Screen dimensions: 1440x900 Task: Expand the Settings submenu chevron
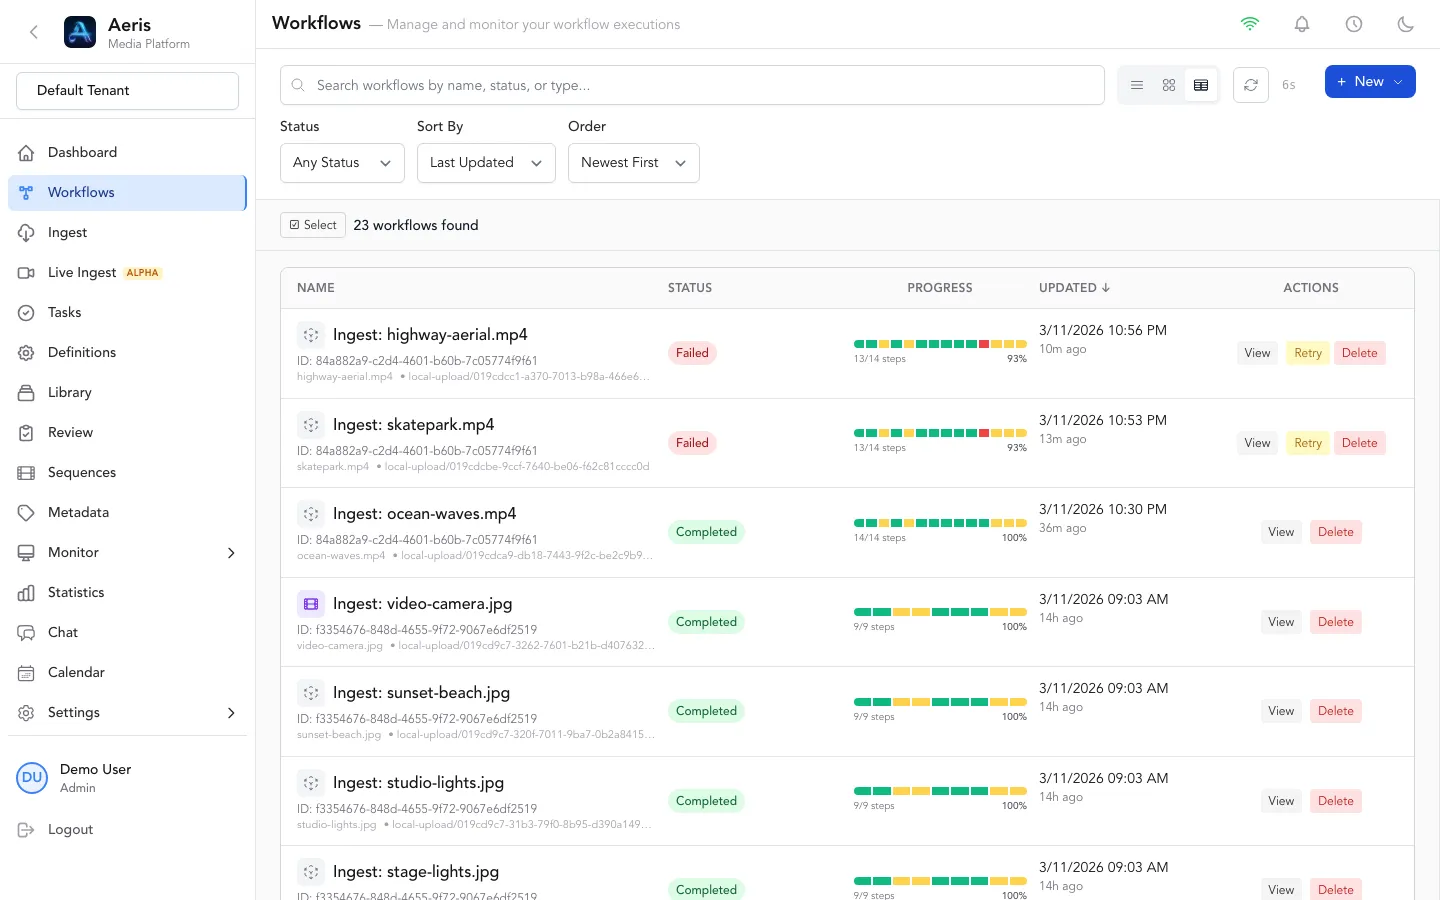(x=231, y=712)
